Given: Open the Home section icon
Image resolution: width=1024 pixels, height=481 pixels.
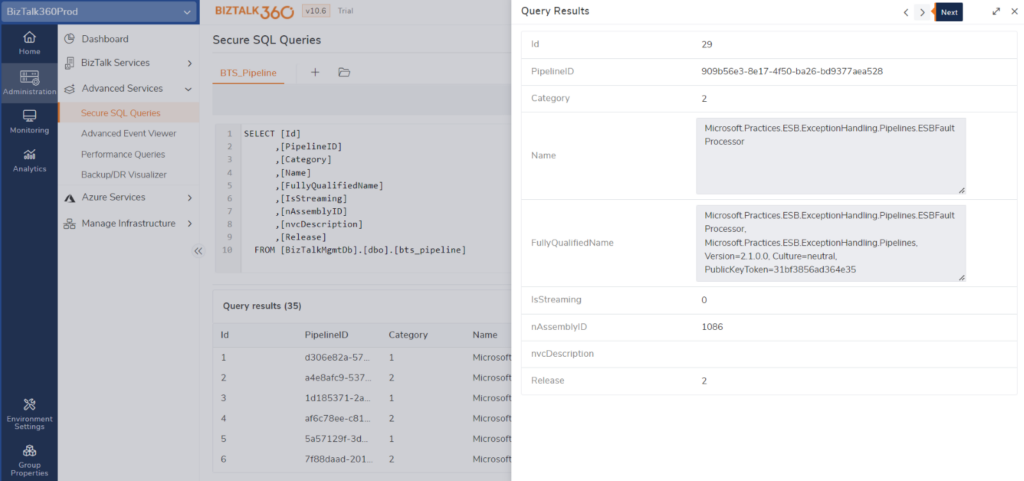Looking at the screenshot, I should pos(29,38).
